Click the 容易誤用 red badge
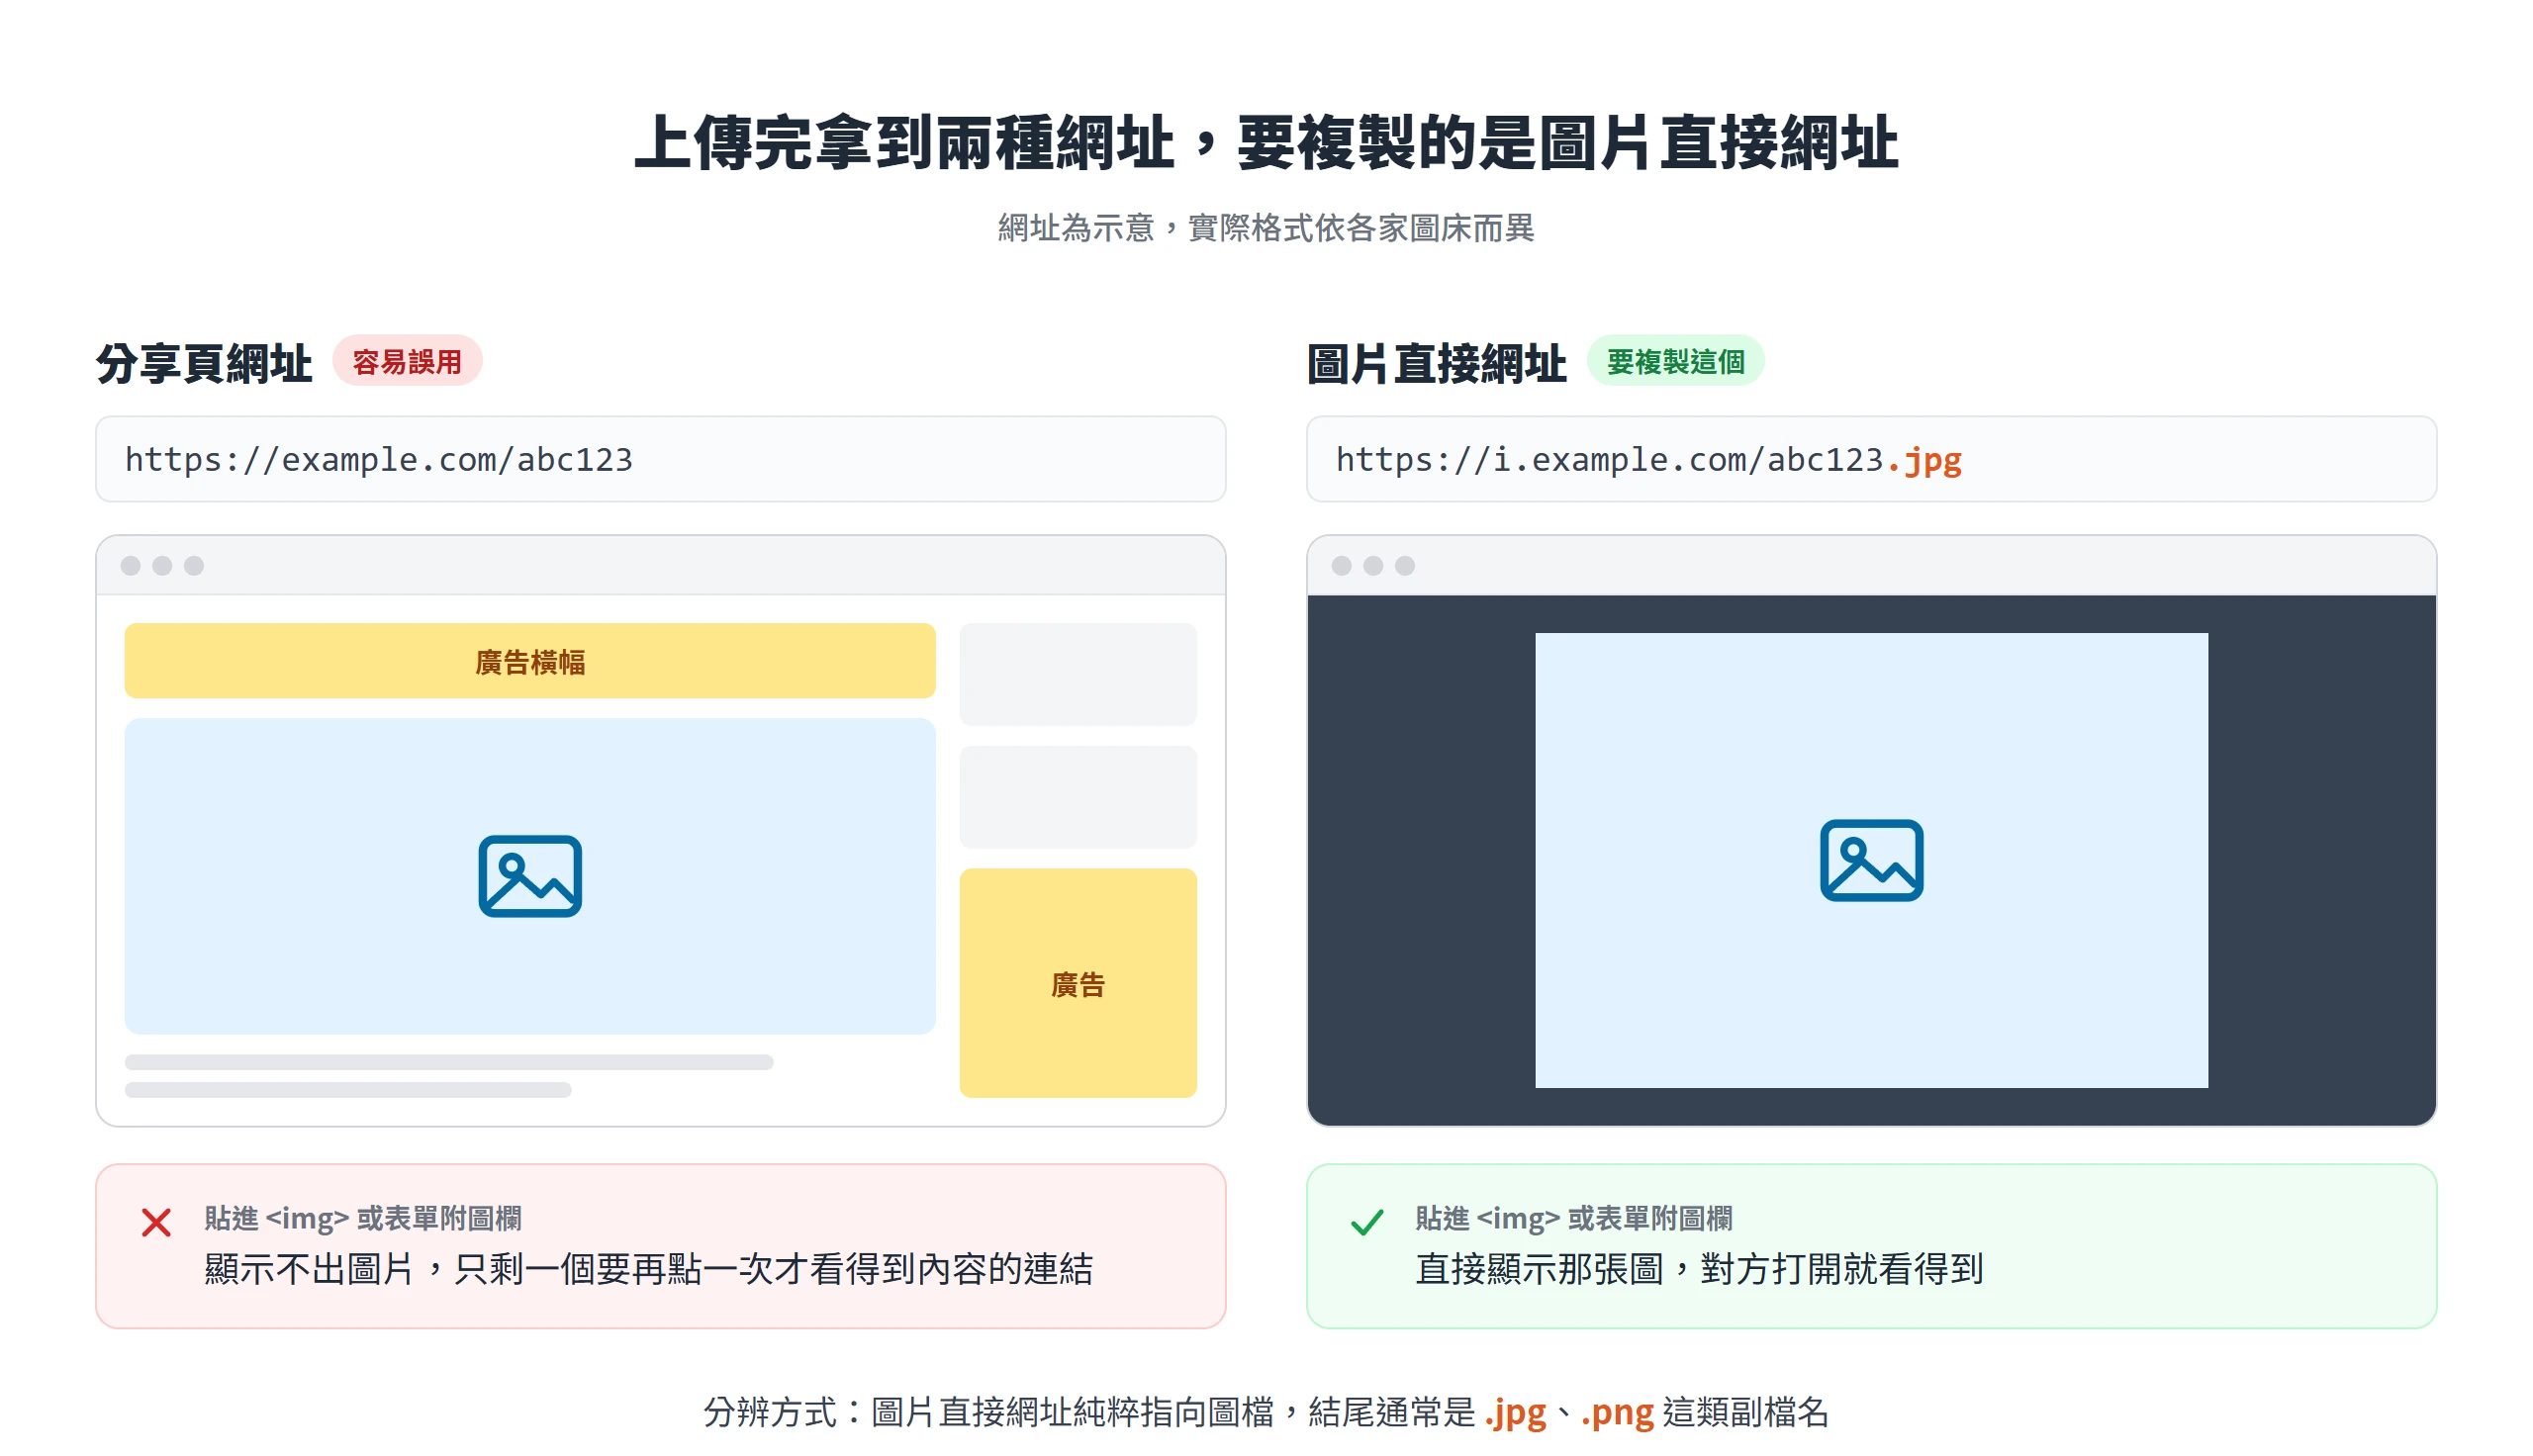Viewport: 2533px width, 1456px height. (x=407, y=361)
